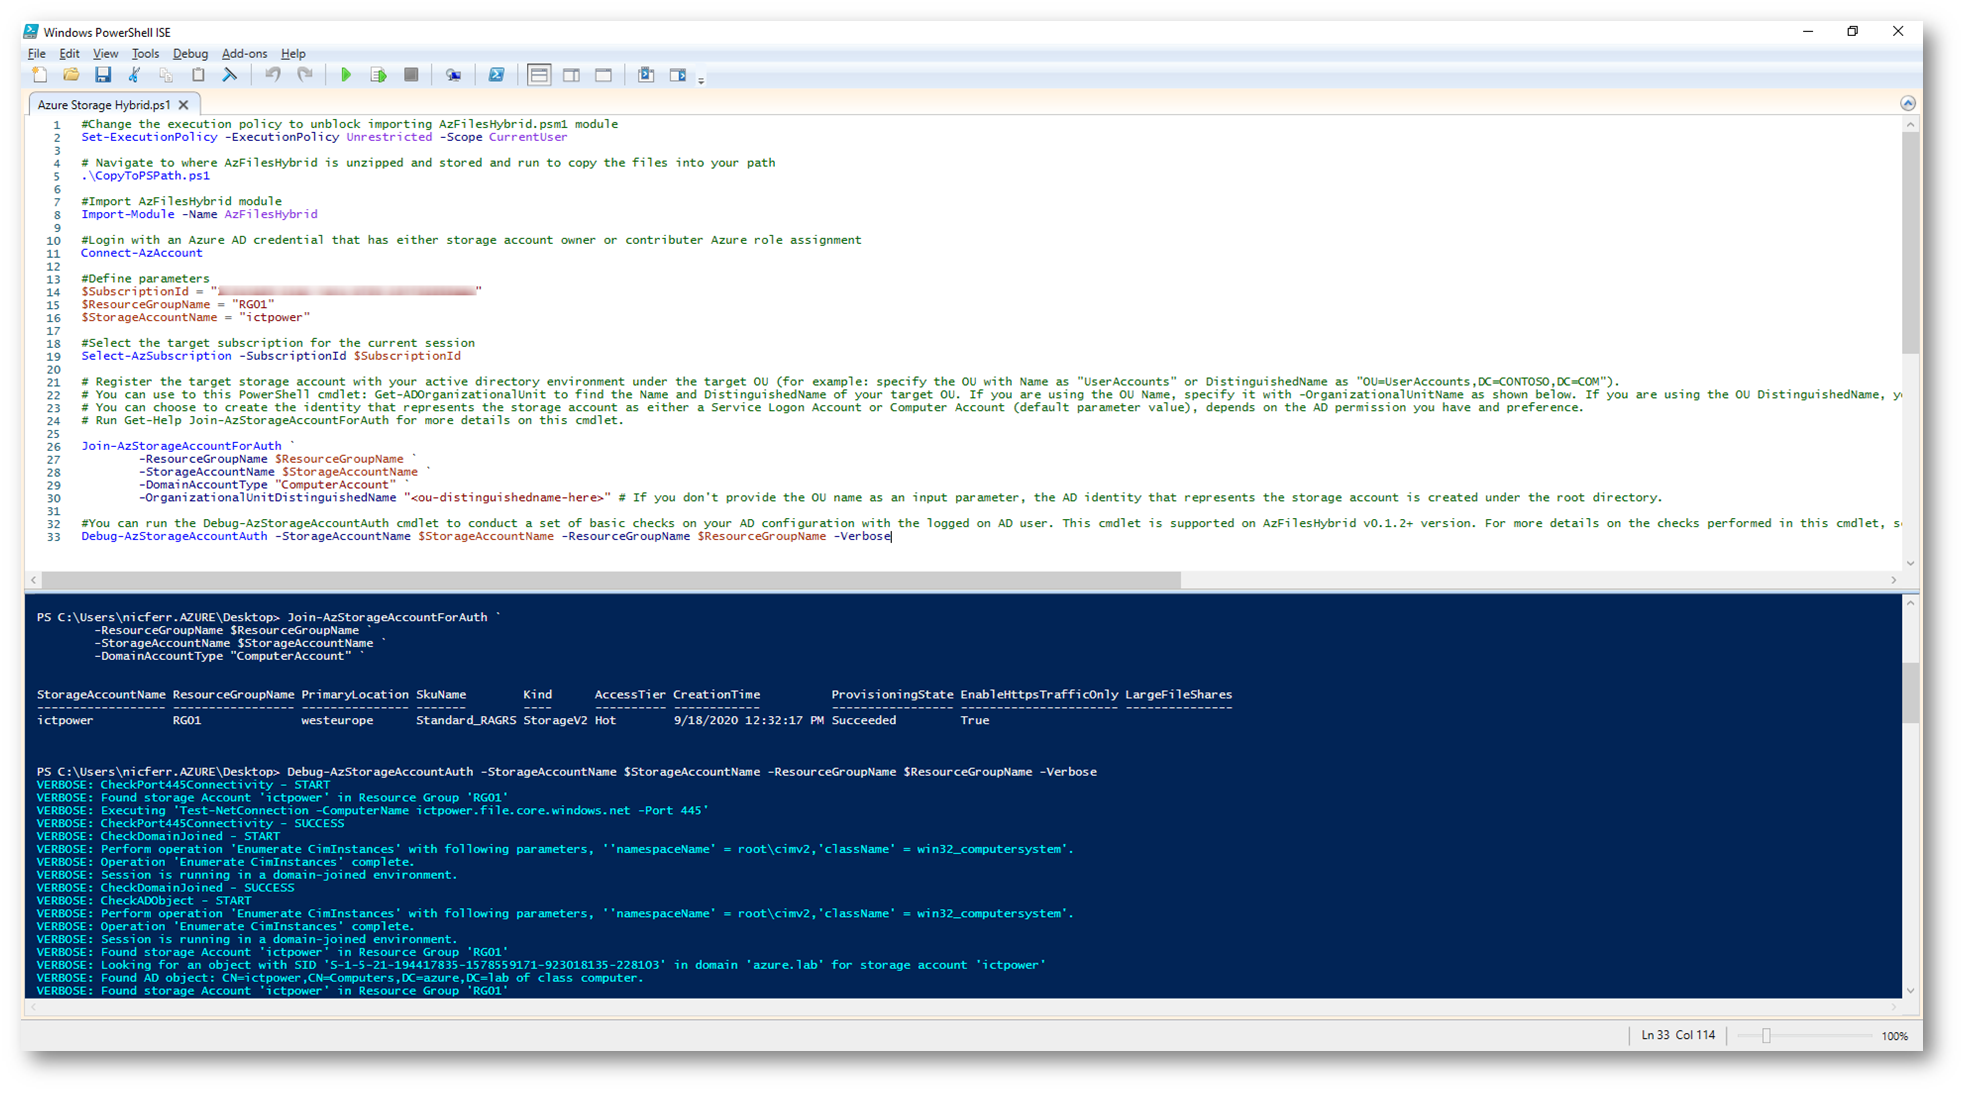1965x1093 pixels.
Task: Open an existing script file
Action: point(71,75)
